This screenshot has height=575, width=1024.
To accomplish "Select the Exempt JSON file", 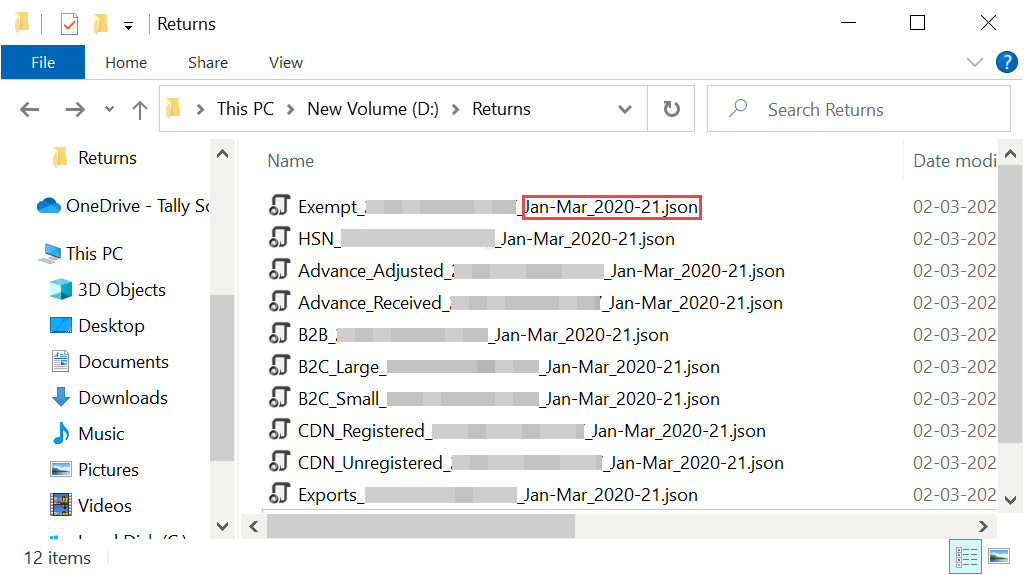I will (498, 207).
